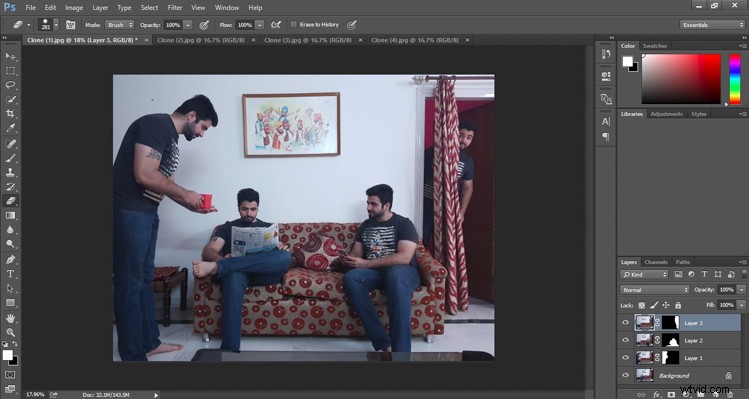This screenshot has width=749, height=399.
Task: Open the options bar Opacity dropdown arrow
Action: (188, 25)
